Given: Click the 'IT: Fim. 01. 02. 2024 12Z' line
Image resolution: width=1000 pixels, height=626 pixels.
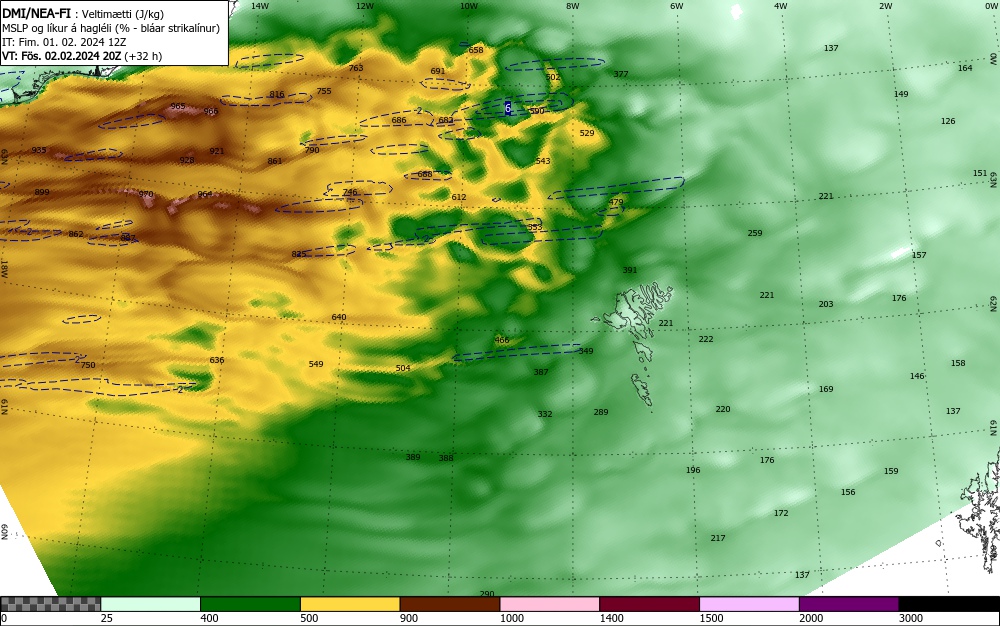Looking at the screenshot, I should click(x=64, y=42).
